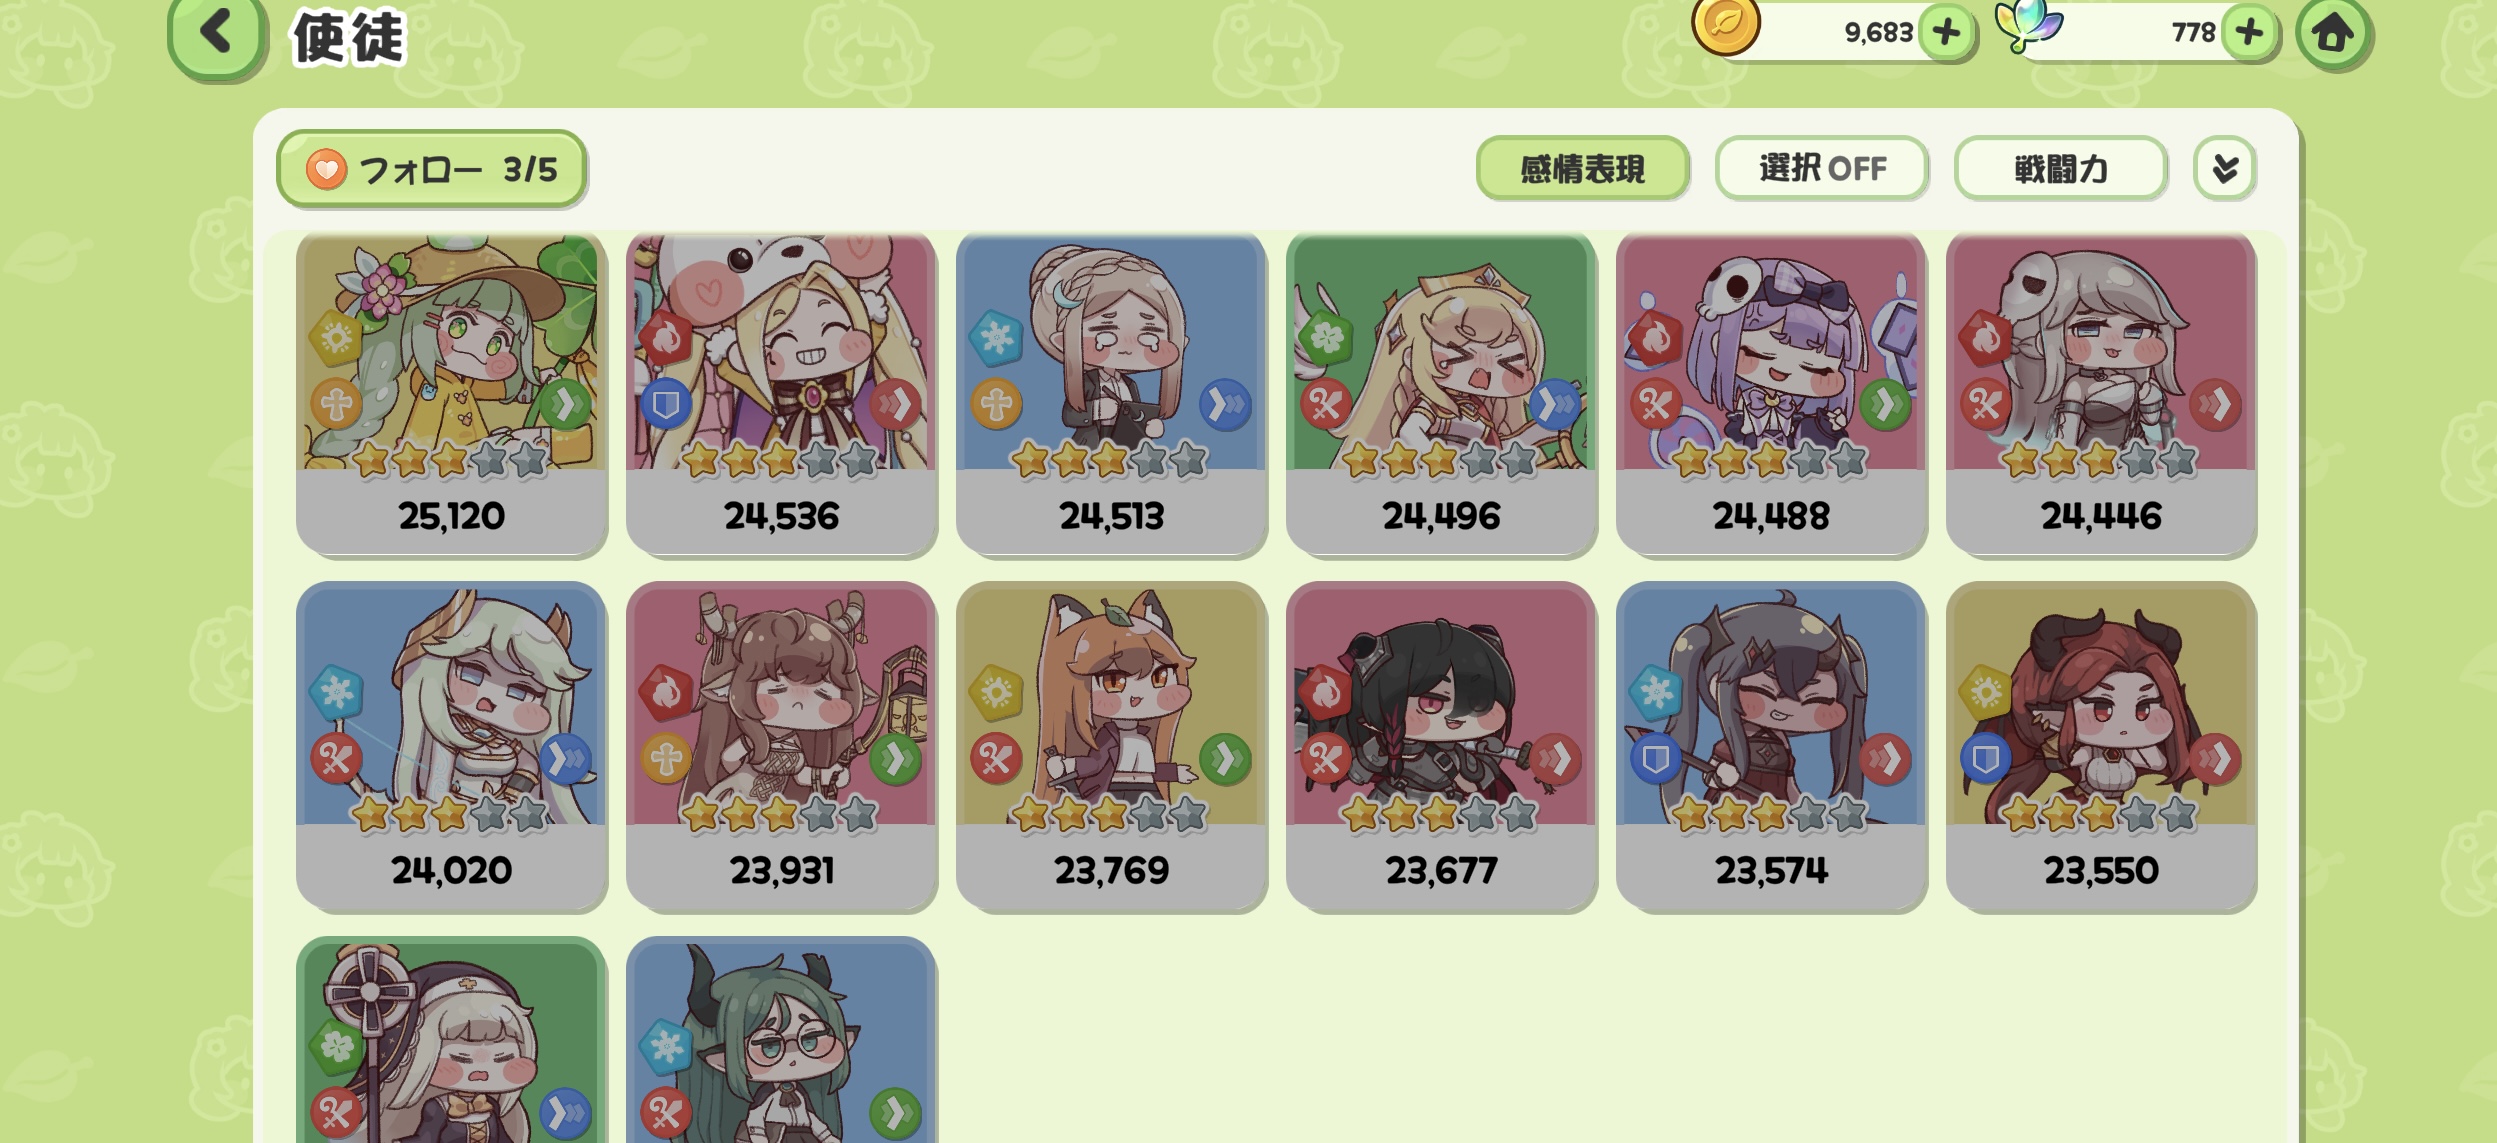Image resolution: width=2497 pixels, height=1143 pixels.
Task: Tap the gold coin currency icon
Action: [x=1726, y=26]
